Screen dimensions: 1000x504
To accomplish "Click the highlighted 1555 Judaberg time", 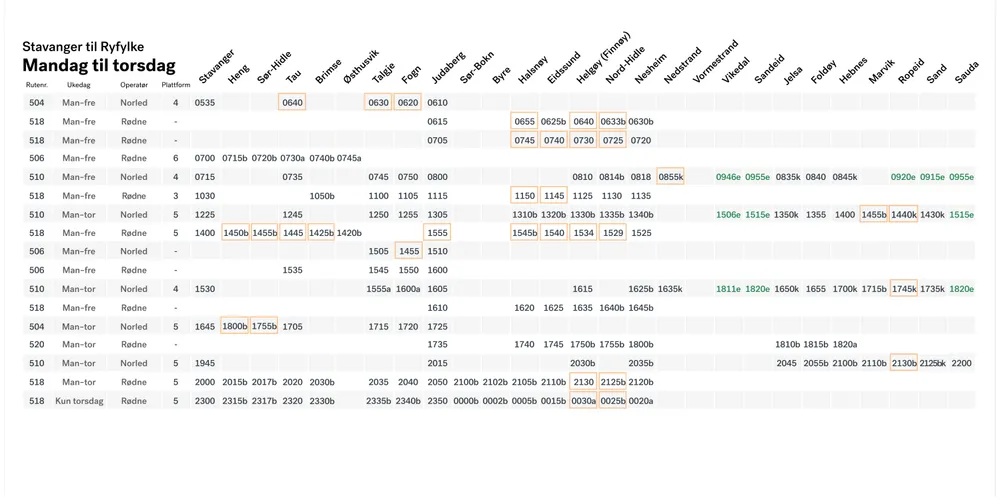I will coord(437,233).
